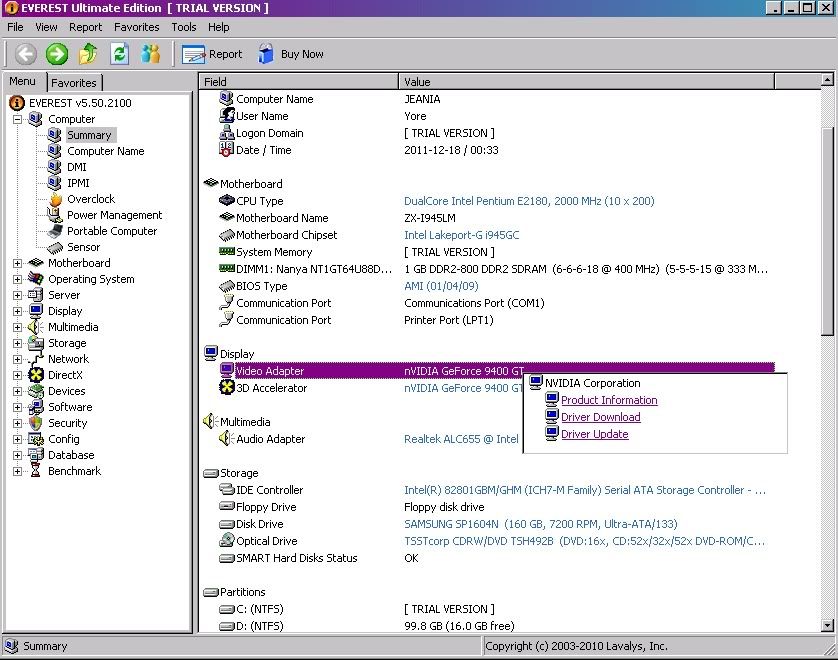Click the Refresh toolbar icon
The image size is (838, 661).
(120, 54)
